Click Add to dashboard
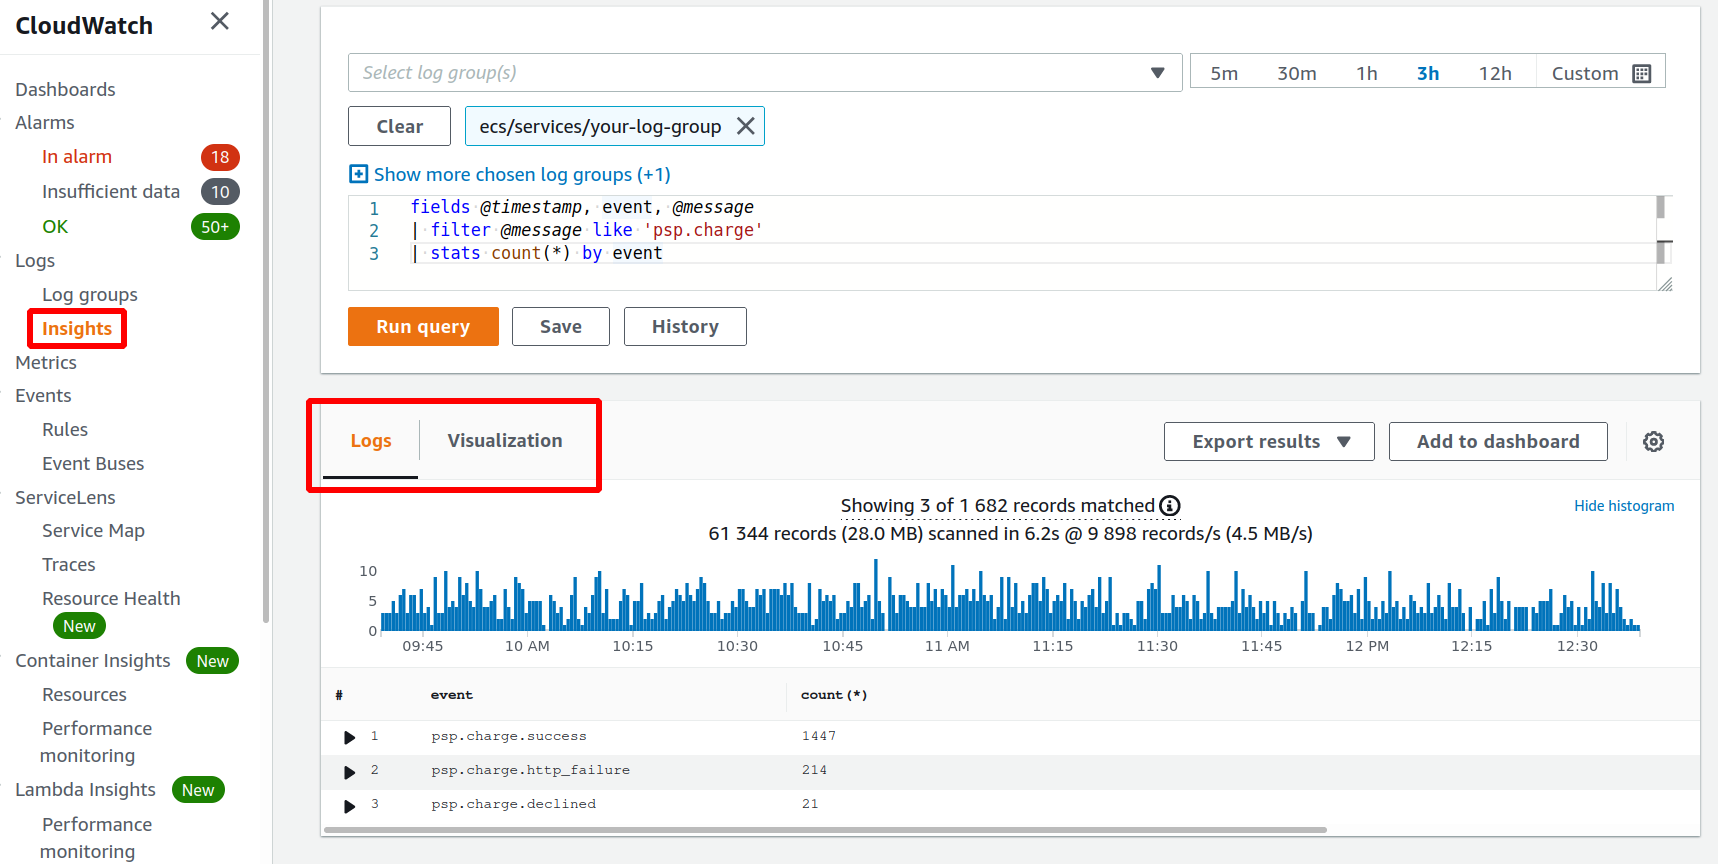This screenshot has height=864, width=1718. (1498, 442)
